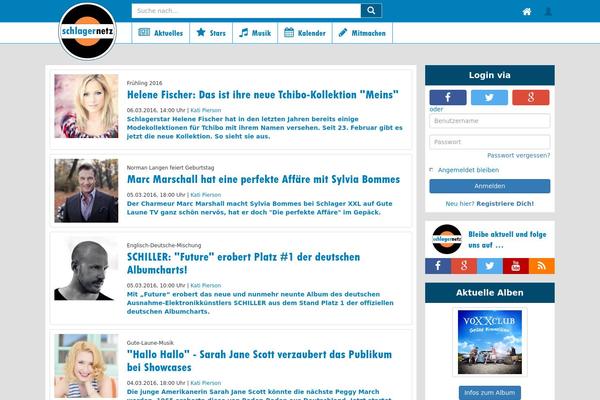Click the SCHILLER article teaser text
The image size is (600, 400).
pyautogui.click(x=260, y=303)
